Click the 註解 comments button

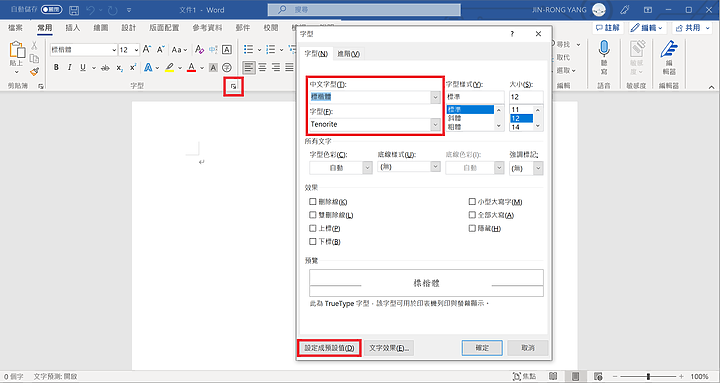[608, 28]
